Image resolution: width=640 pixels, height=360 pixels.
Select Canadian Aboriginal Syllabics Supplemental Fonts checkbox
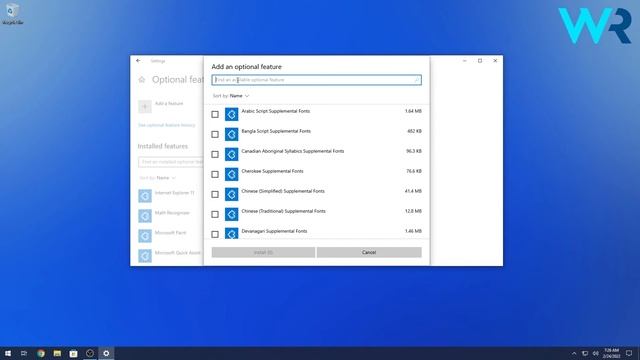pyautogui.click(x=215, y=154)
